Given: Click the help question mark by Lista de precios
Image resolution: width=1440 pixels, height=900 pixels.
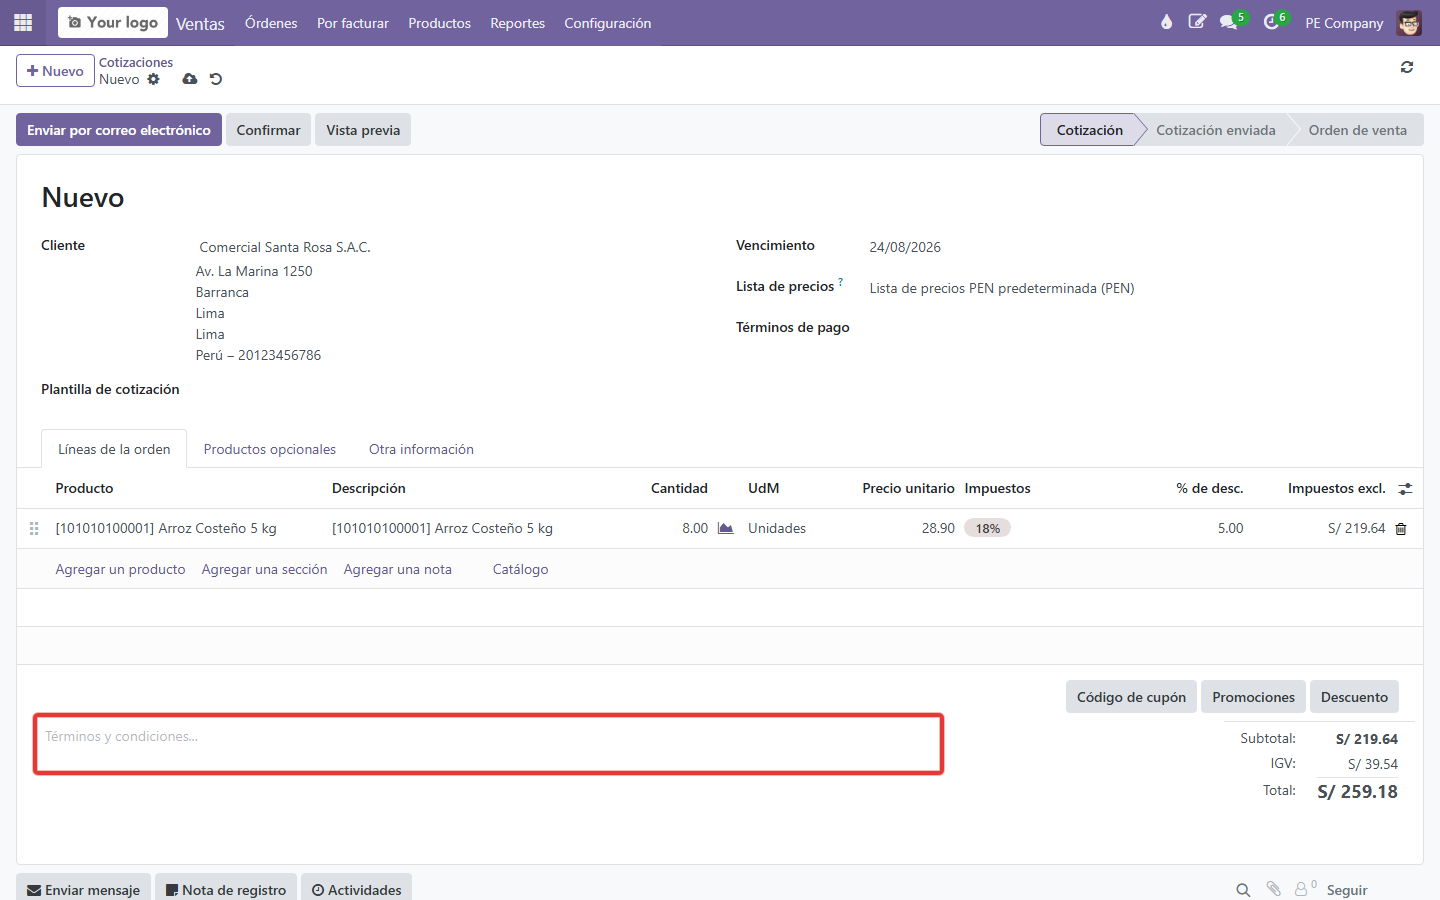Looking at the screenshot, I should pos(840,282).
